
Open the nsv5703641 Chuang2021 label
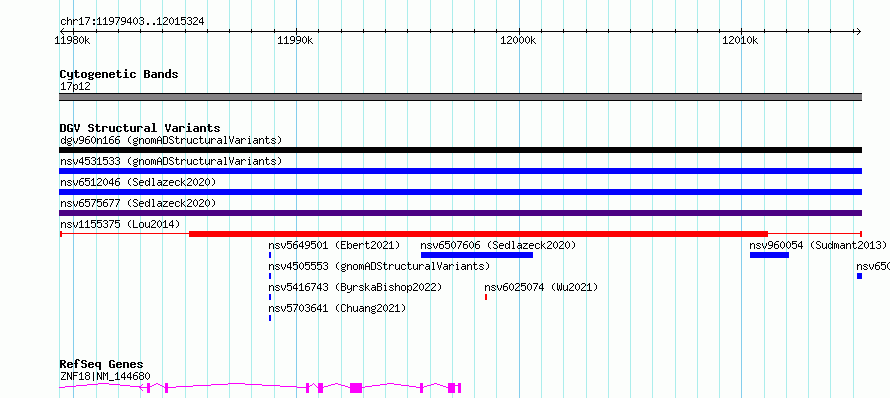click(337, 308)
